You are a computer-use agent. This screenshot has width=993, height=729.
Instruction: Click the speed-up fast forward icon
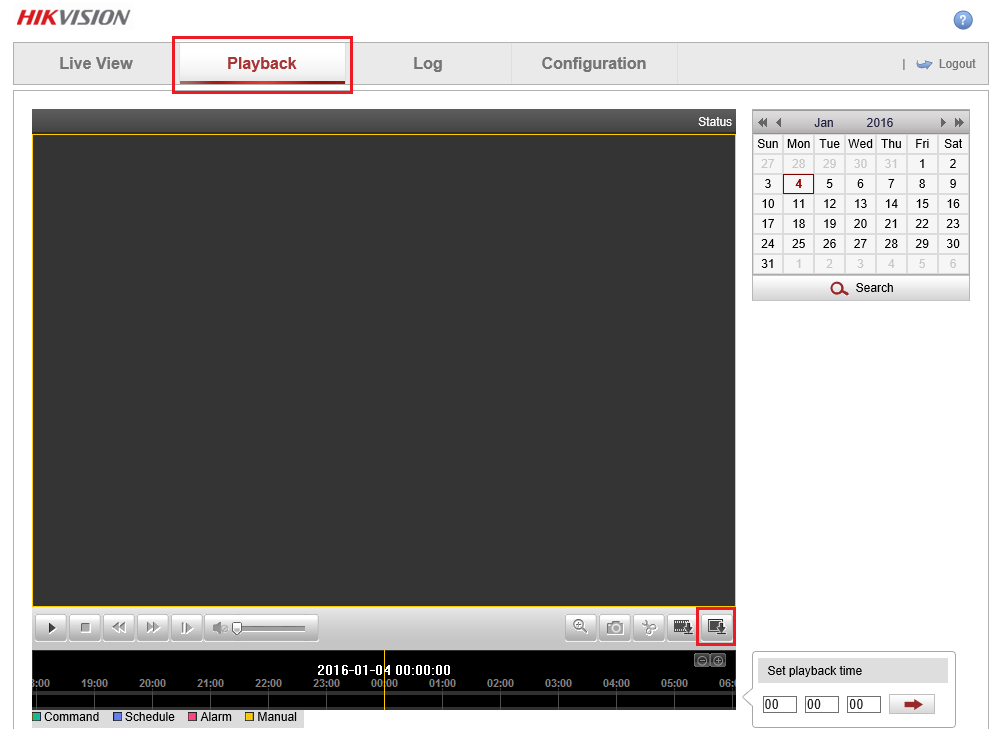click(x=153, y=628)
